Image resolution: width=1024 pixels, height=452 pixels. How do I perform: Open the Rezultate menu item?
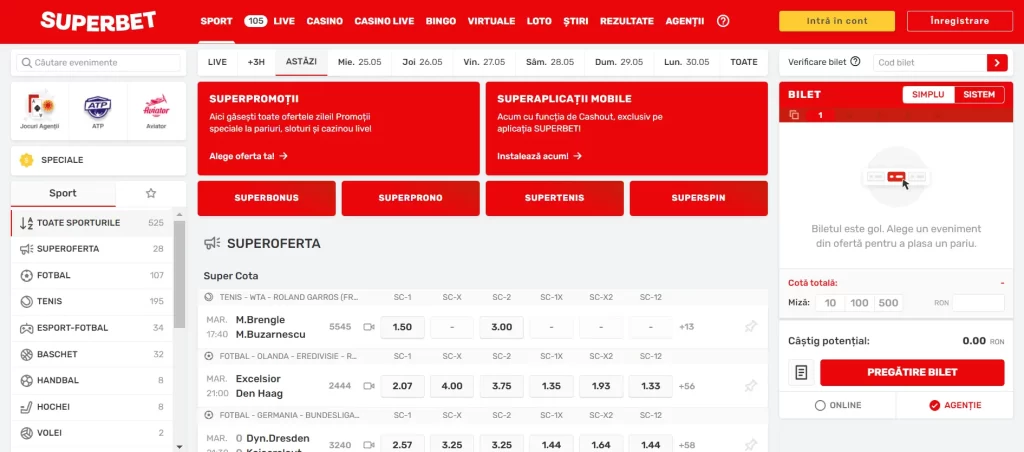pyautogui.click(x=627, y=21)
